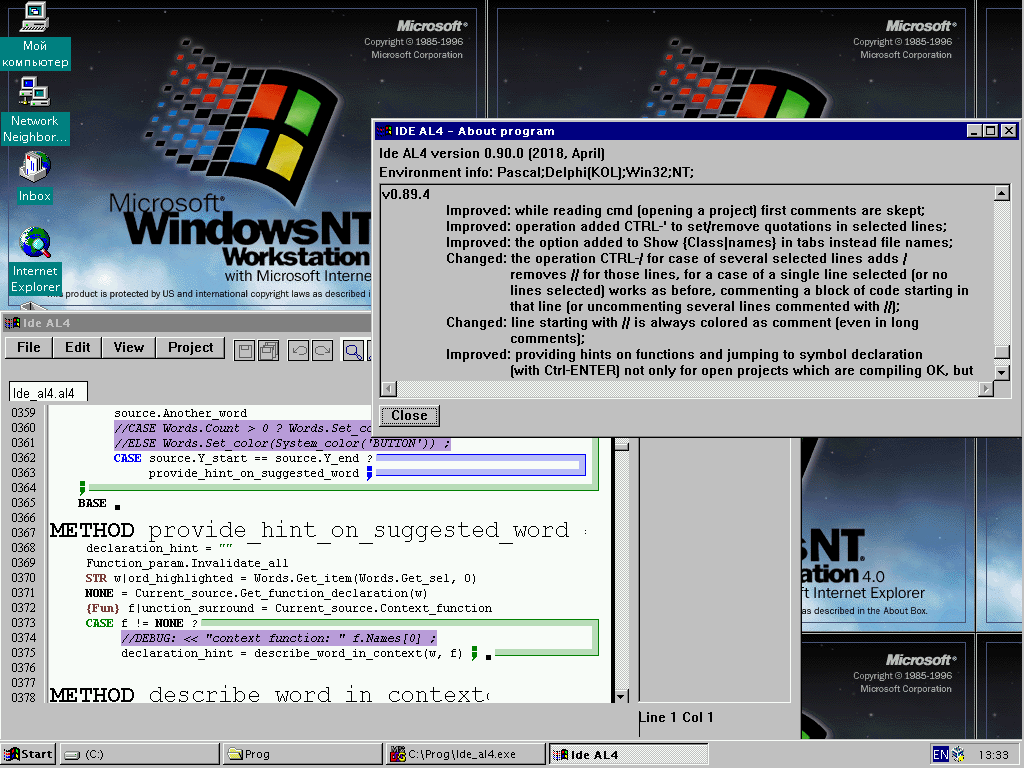Click 'Ide AL4 version 0.90.0' text
The width and height of the screenshot is (1024, 768).
492,153
